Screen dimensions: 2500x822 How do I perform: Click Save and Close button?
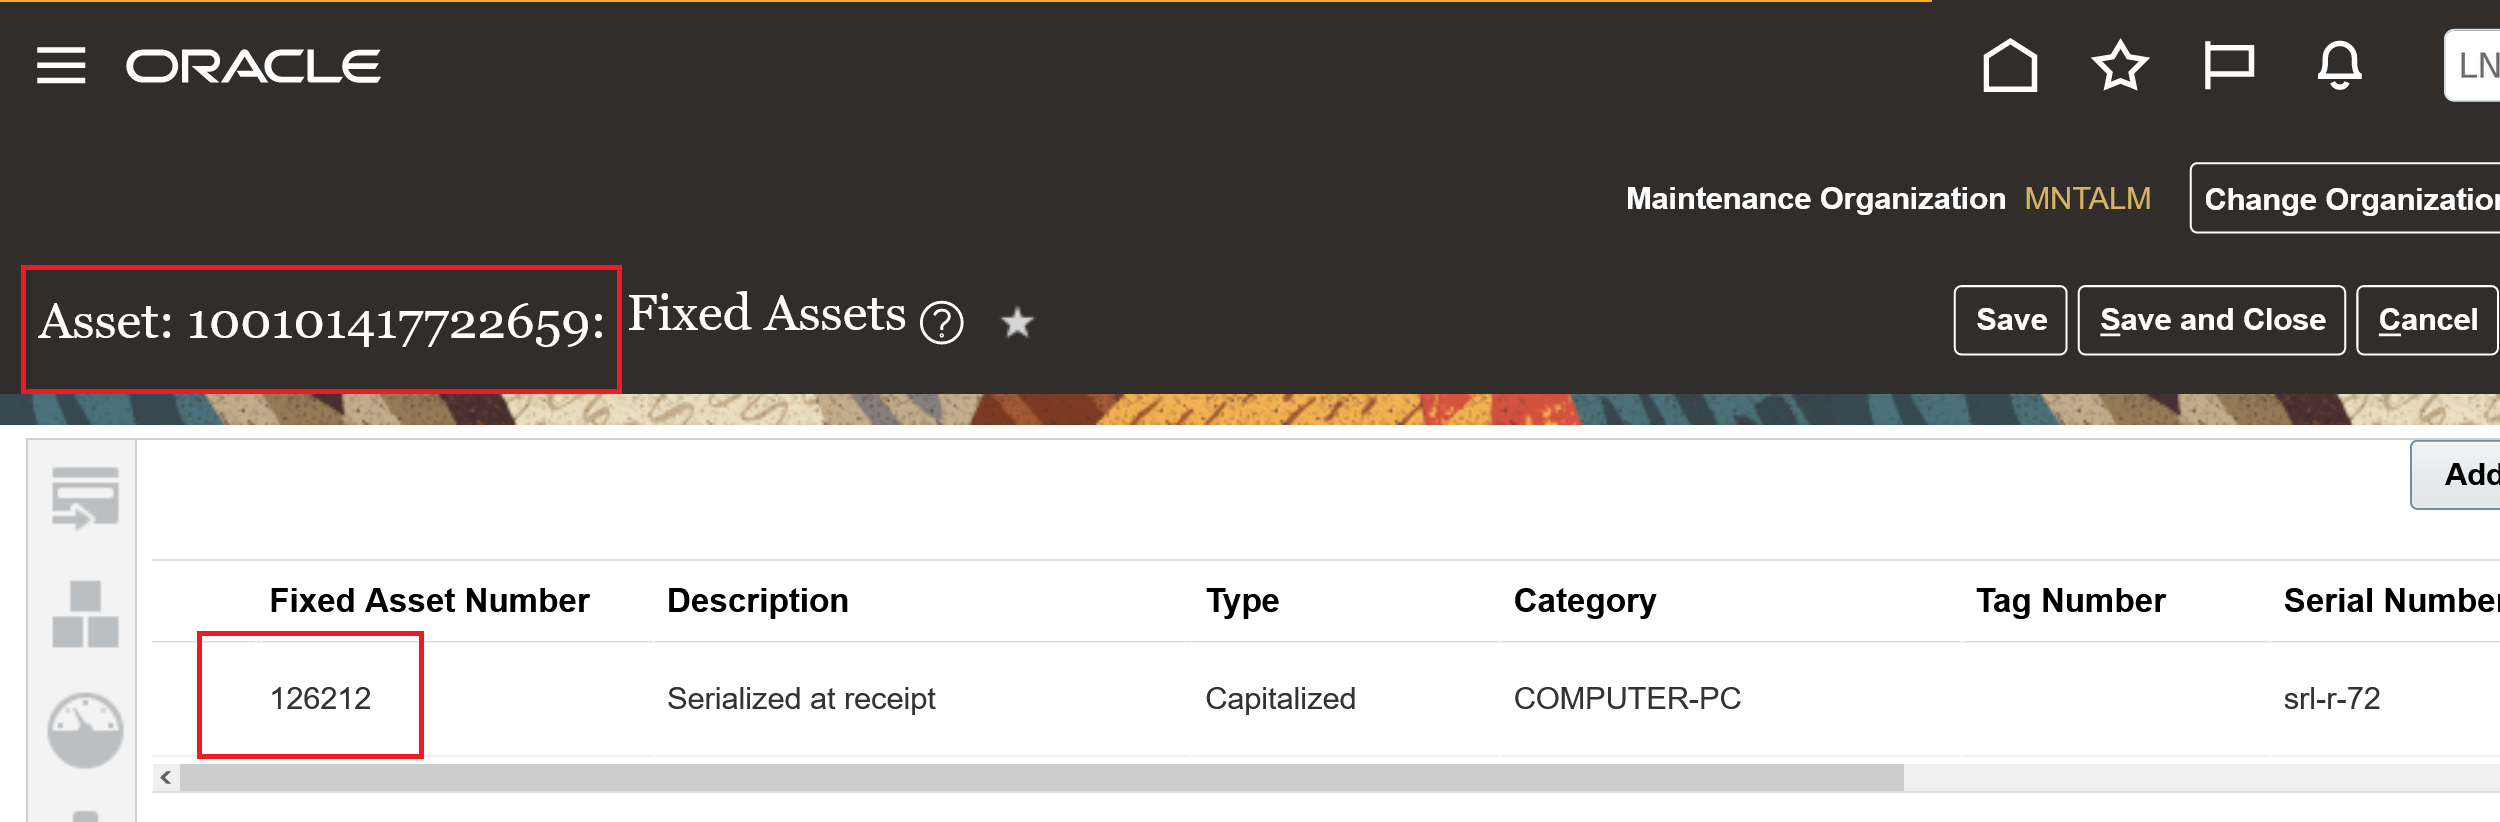[x=2211, y=320]
